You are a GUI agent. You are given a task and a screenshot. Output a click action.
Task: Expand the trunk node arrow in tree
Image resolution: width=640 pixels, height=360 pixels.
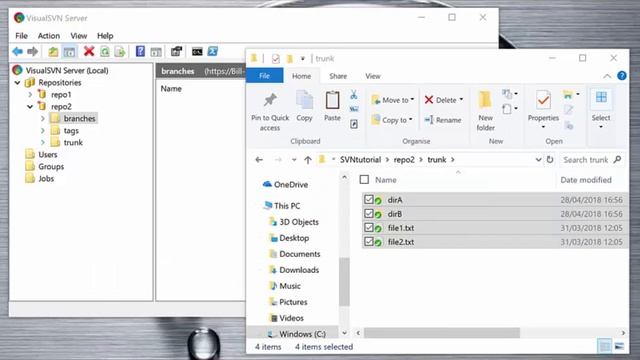43,142
